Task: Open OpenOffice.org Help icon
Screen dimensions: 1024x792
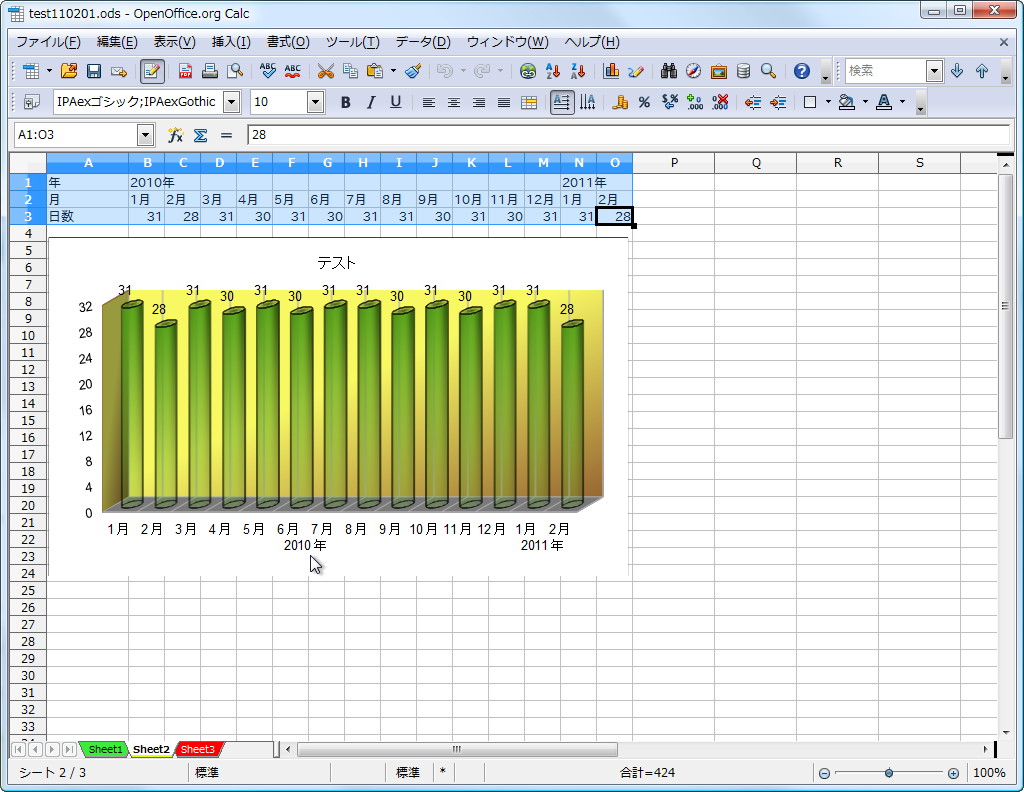Action: 802,71
